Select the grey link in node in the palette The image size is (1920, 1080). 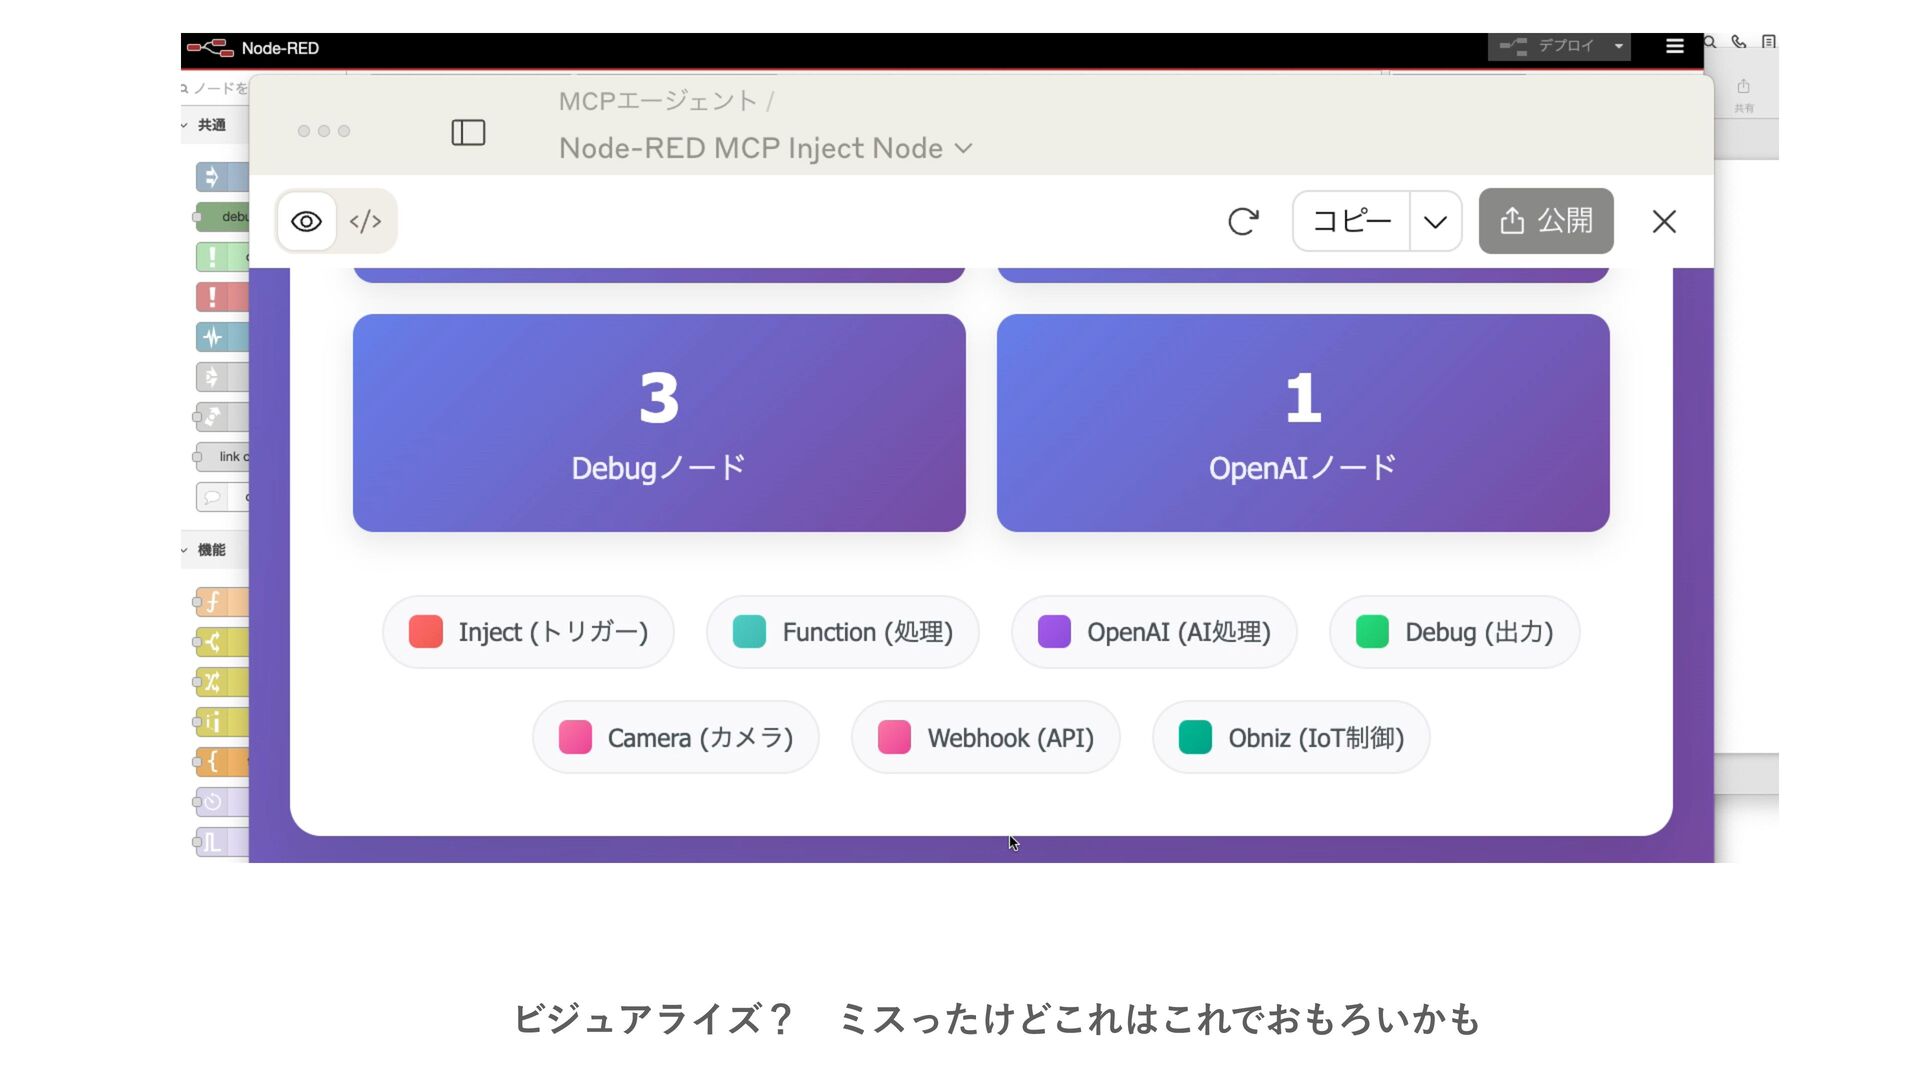click(x=222, y=377)
